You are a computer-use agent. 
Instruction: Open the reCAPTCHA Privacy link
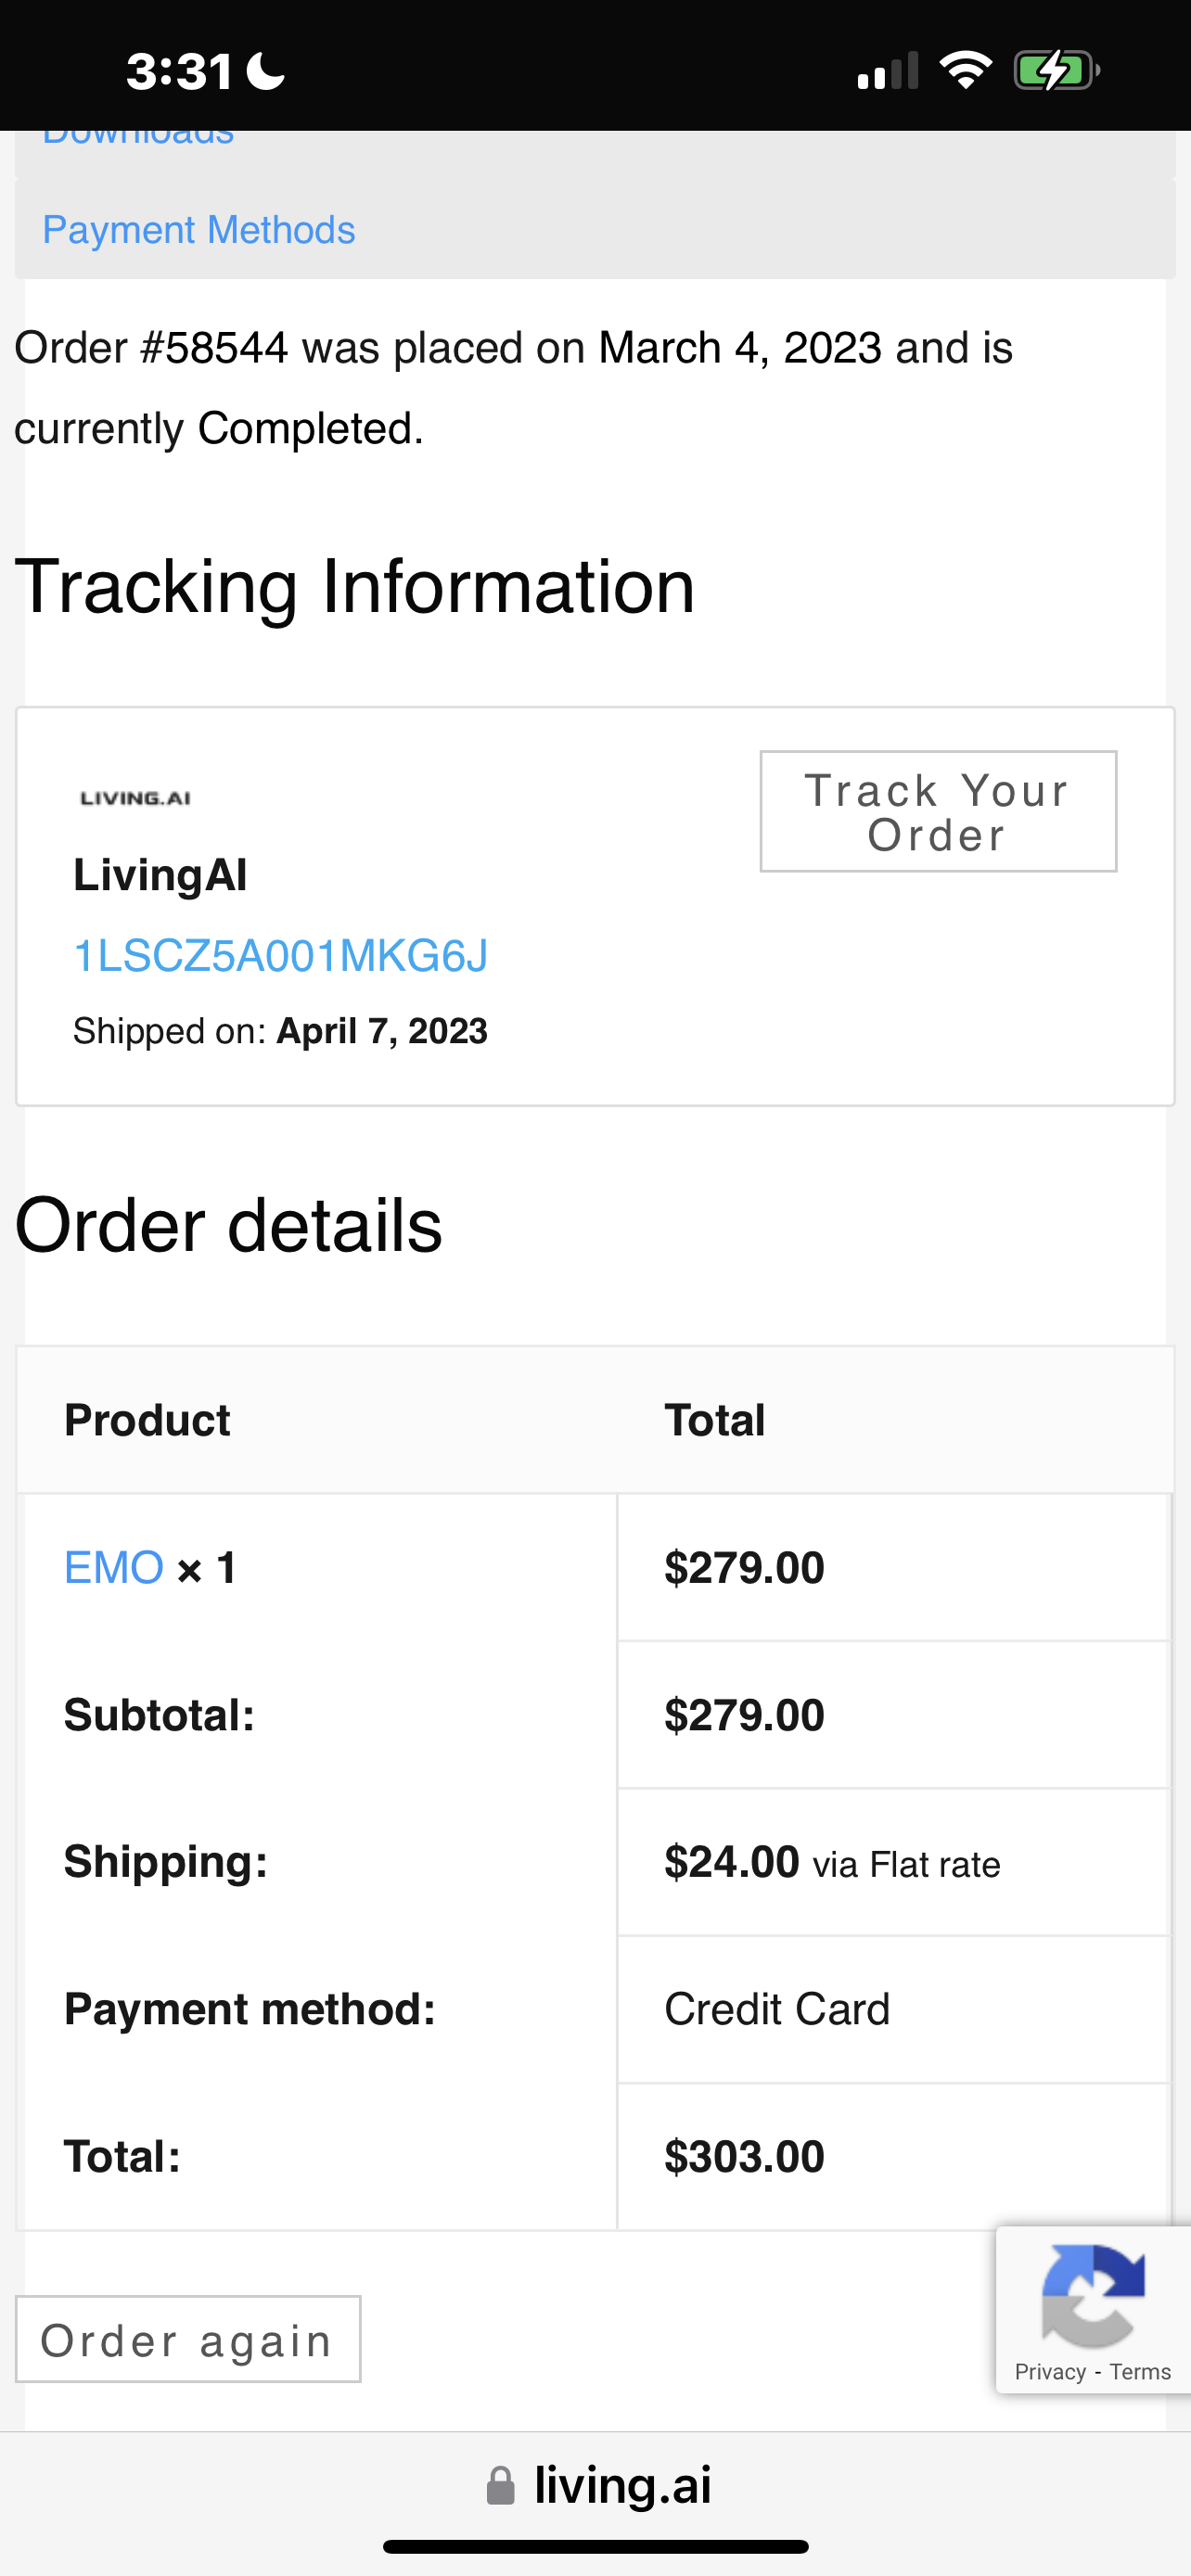[x=1050, y=2372]
